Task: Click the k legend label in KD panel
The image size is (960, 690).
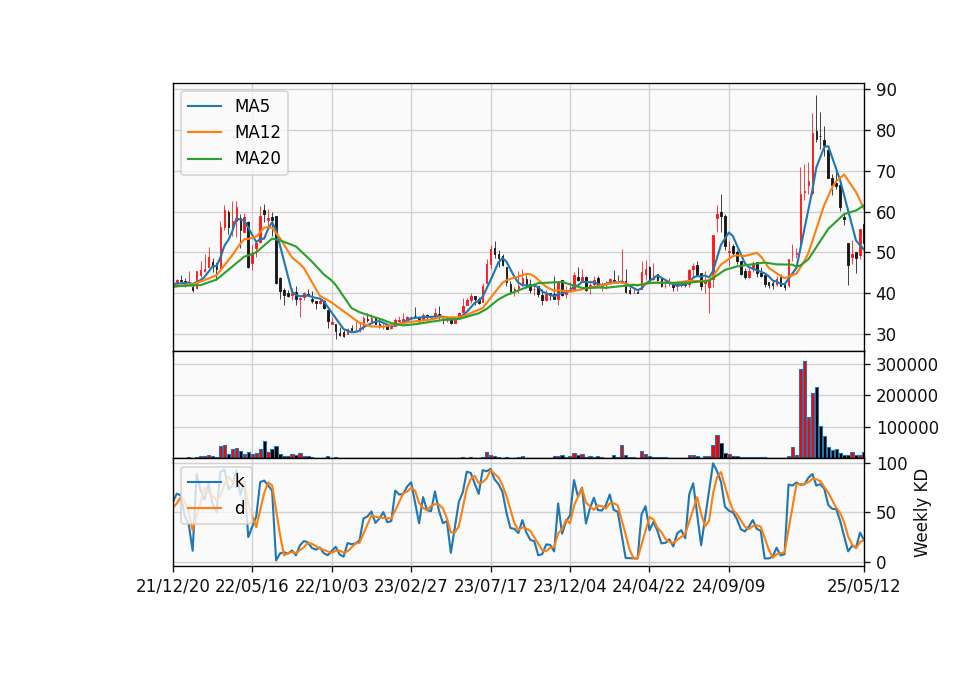Action: [x=239, y=481]
